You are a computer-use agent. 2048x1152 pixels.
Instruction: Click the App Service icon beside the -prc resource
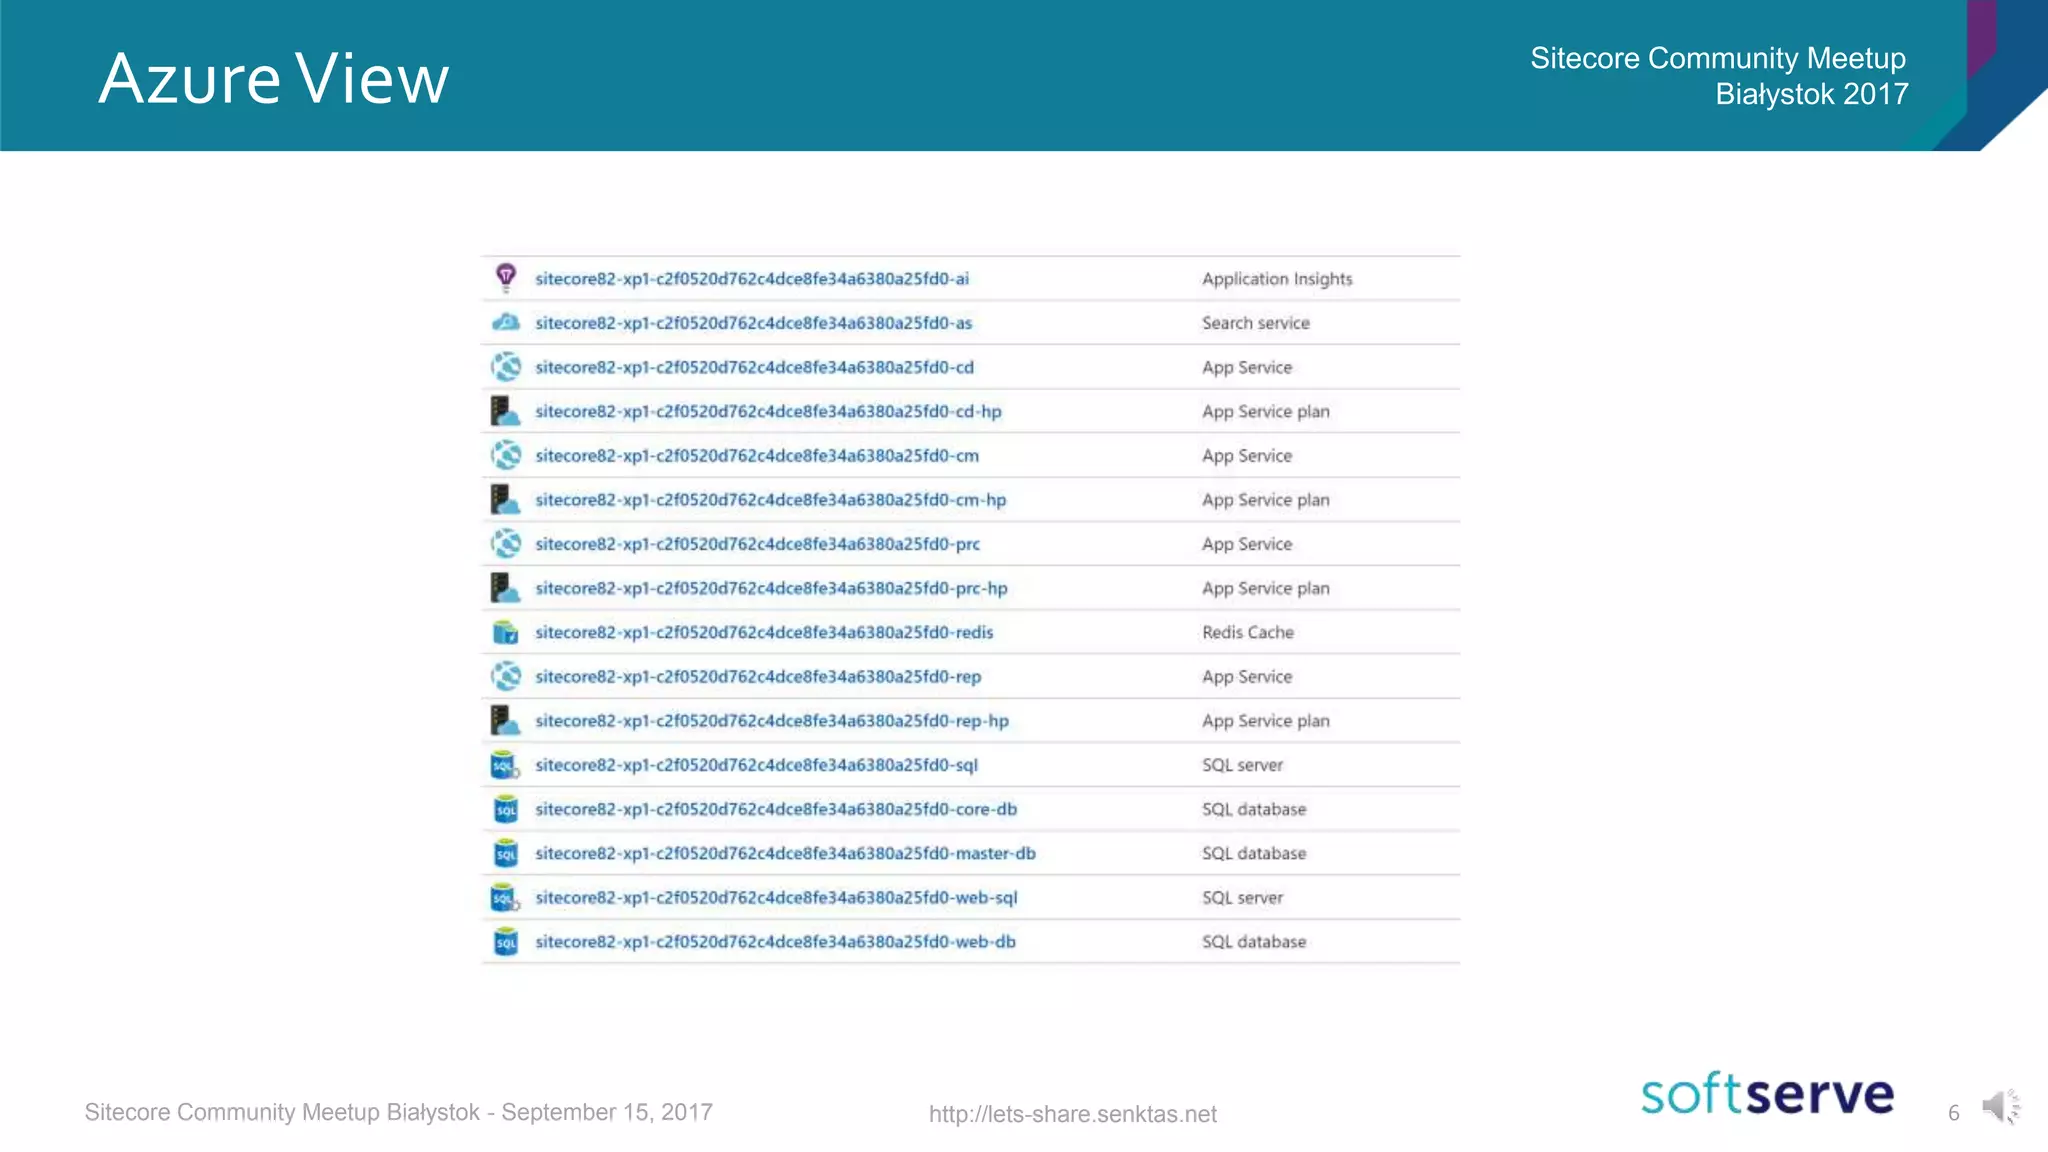[x=506, y=544]
